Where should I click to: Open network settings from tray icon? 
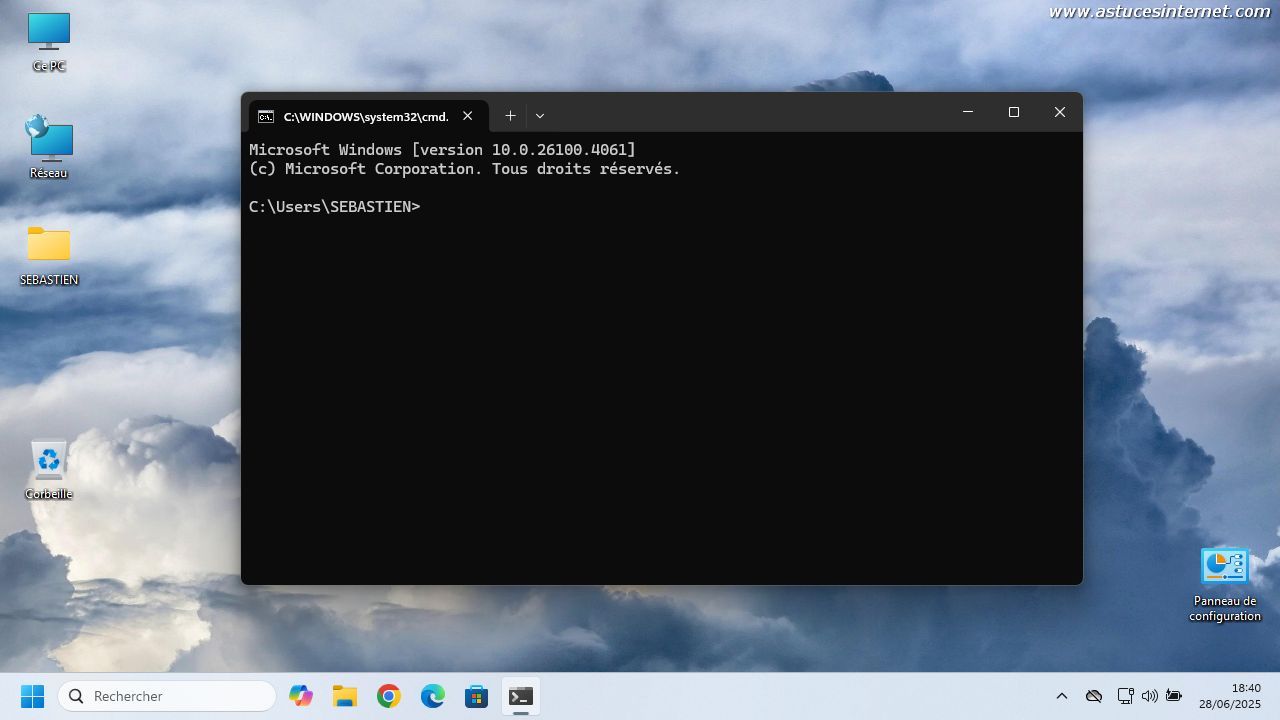pyautogui.click(x=1125, y=696)
